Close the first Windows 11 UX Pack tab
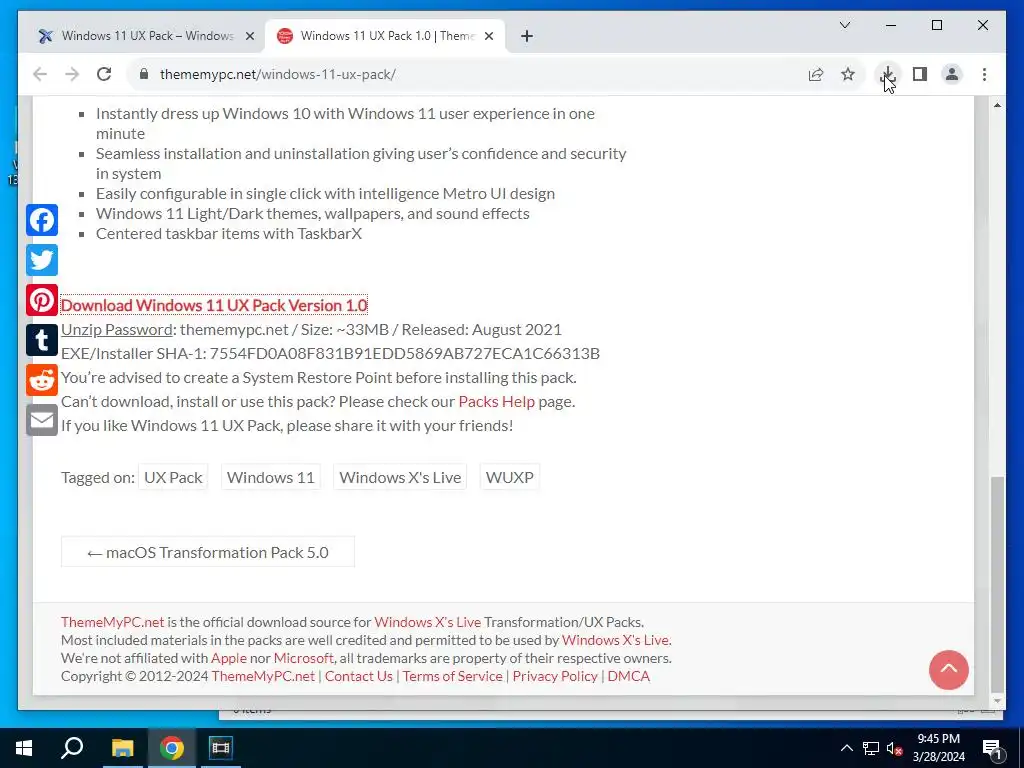Viewport: 1024px width, 768px height. [249, 36]
